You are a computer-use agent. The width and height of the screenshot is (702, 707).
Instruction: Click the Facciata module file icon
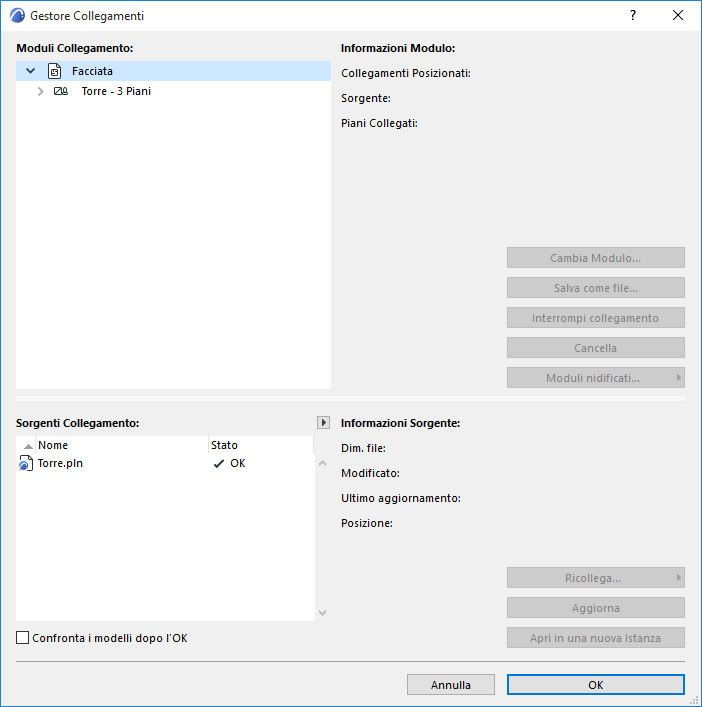coord(55,71)
